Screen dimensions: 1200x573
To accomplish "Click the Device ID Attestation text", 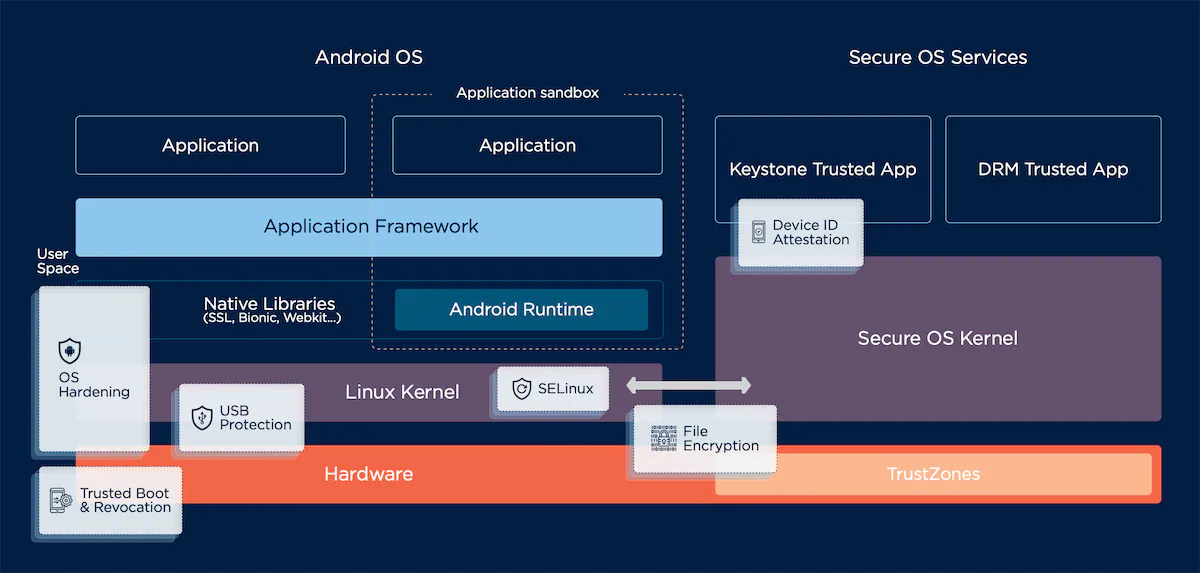I will coord(811,232).
